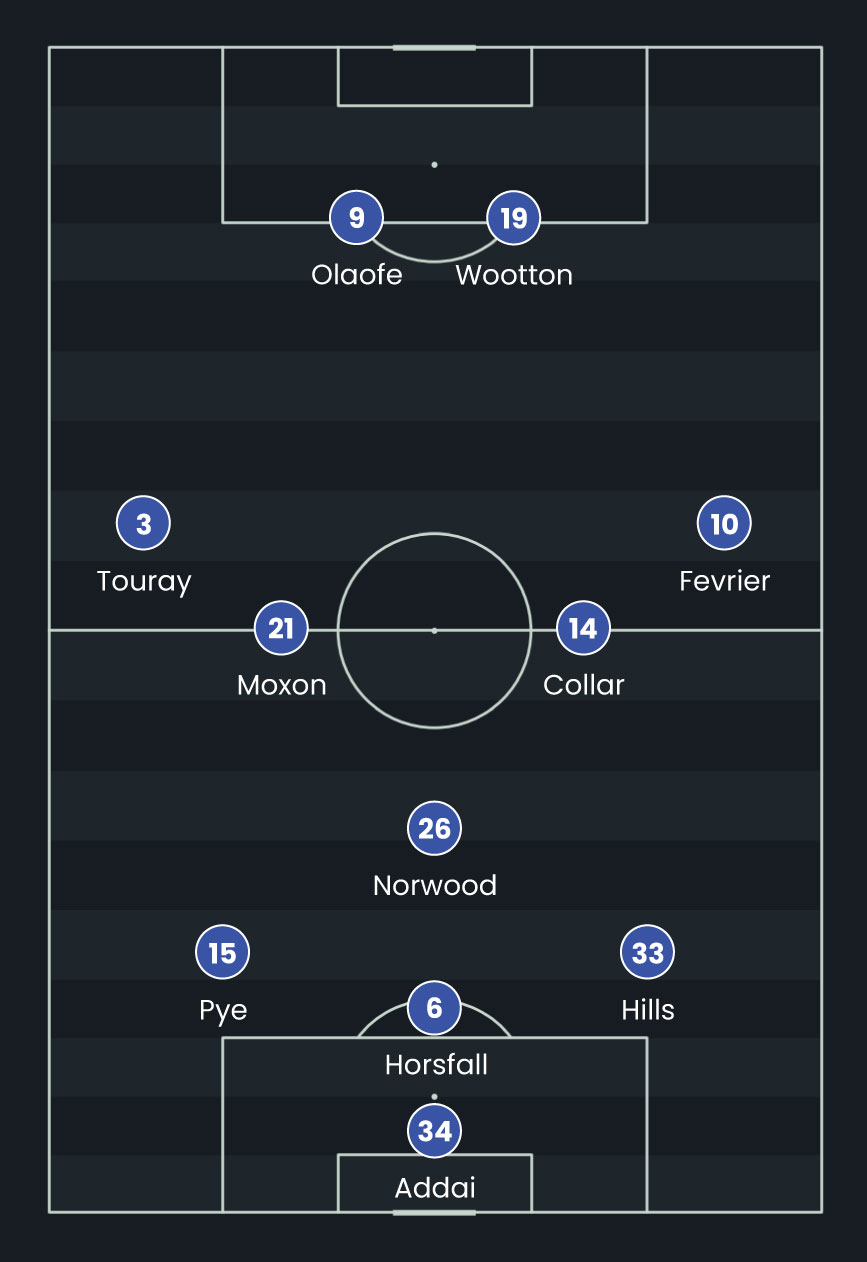Open the Touray name label
The height and width of the screenshot is (1262, 867).
coord(144,581)
